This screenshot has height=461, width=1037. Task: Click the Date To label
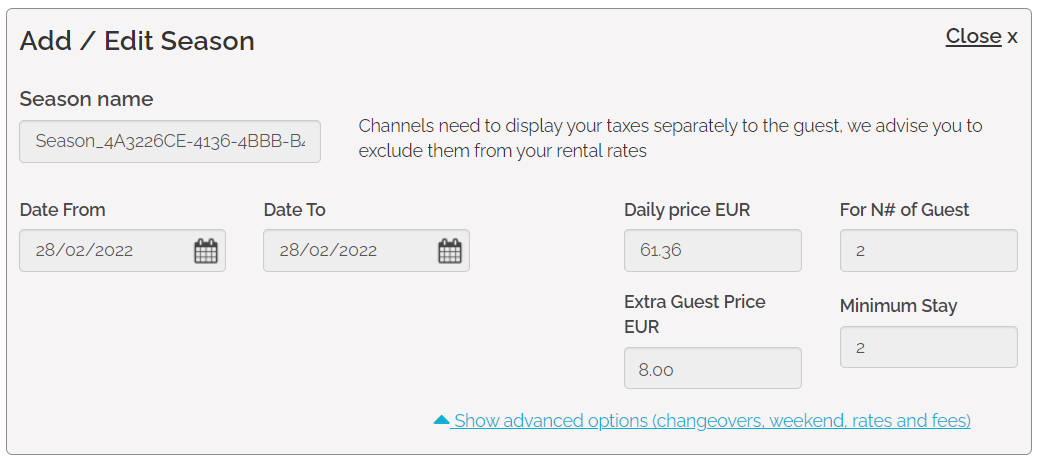[x=294, y=210]
